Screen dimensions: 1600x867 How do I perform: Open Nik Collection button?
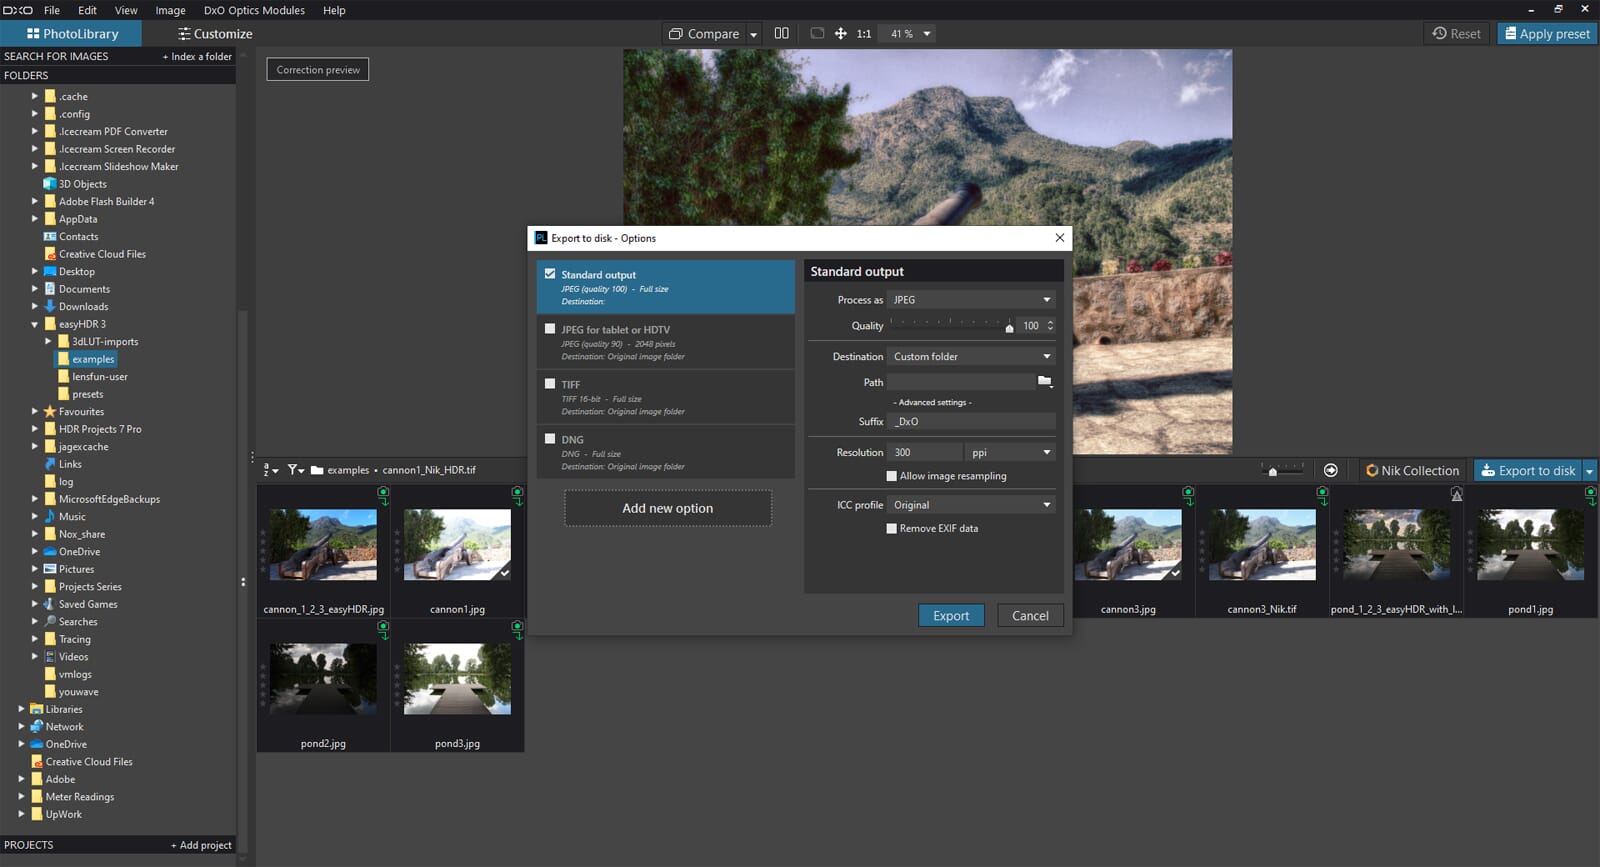(1413, 470)
